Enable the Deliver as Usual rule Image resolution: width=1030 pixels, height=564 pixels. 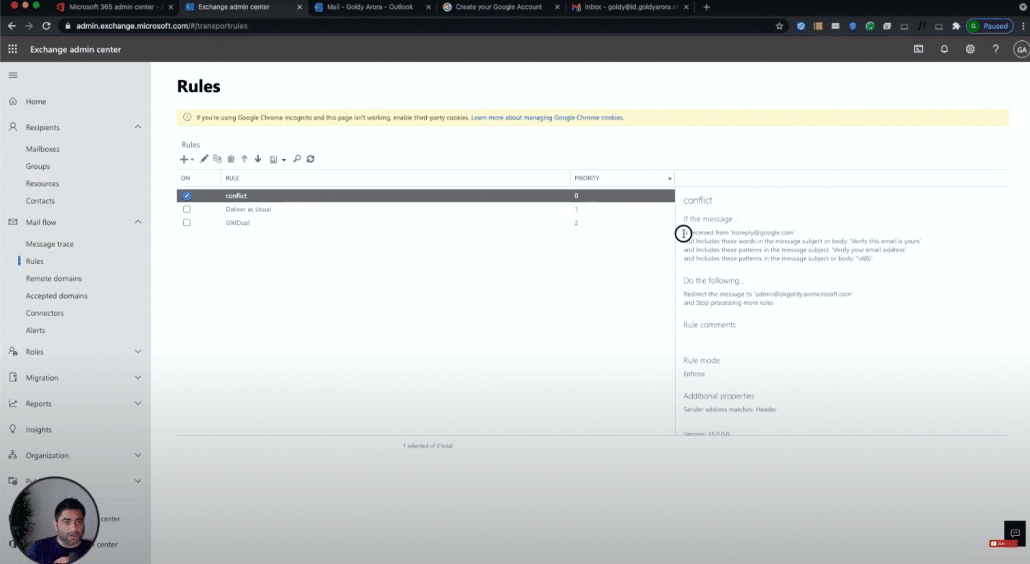(187, 209)
